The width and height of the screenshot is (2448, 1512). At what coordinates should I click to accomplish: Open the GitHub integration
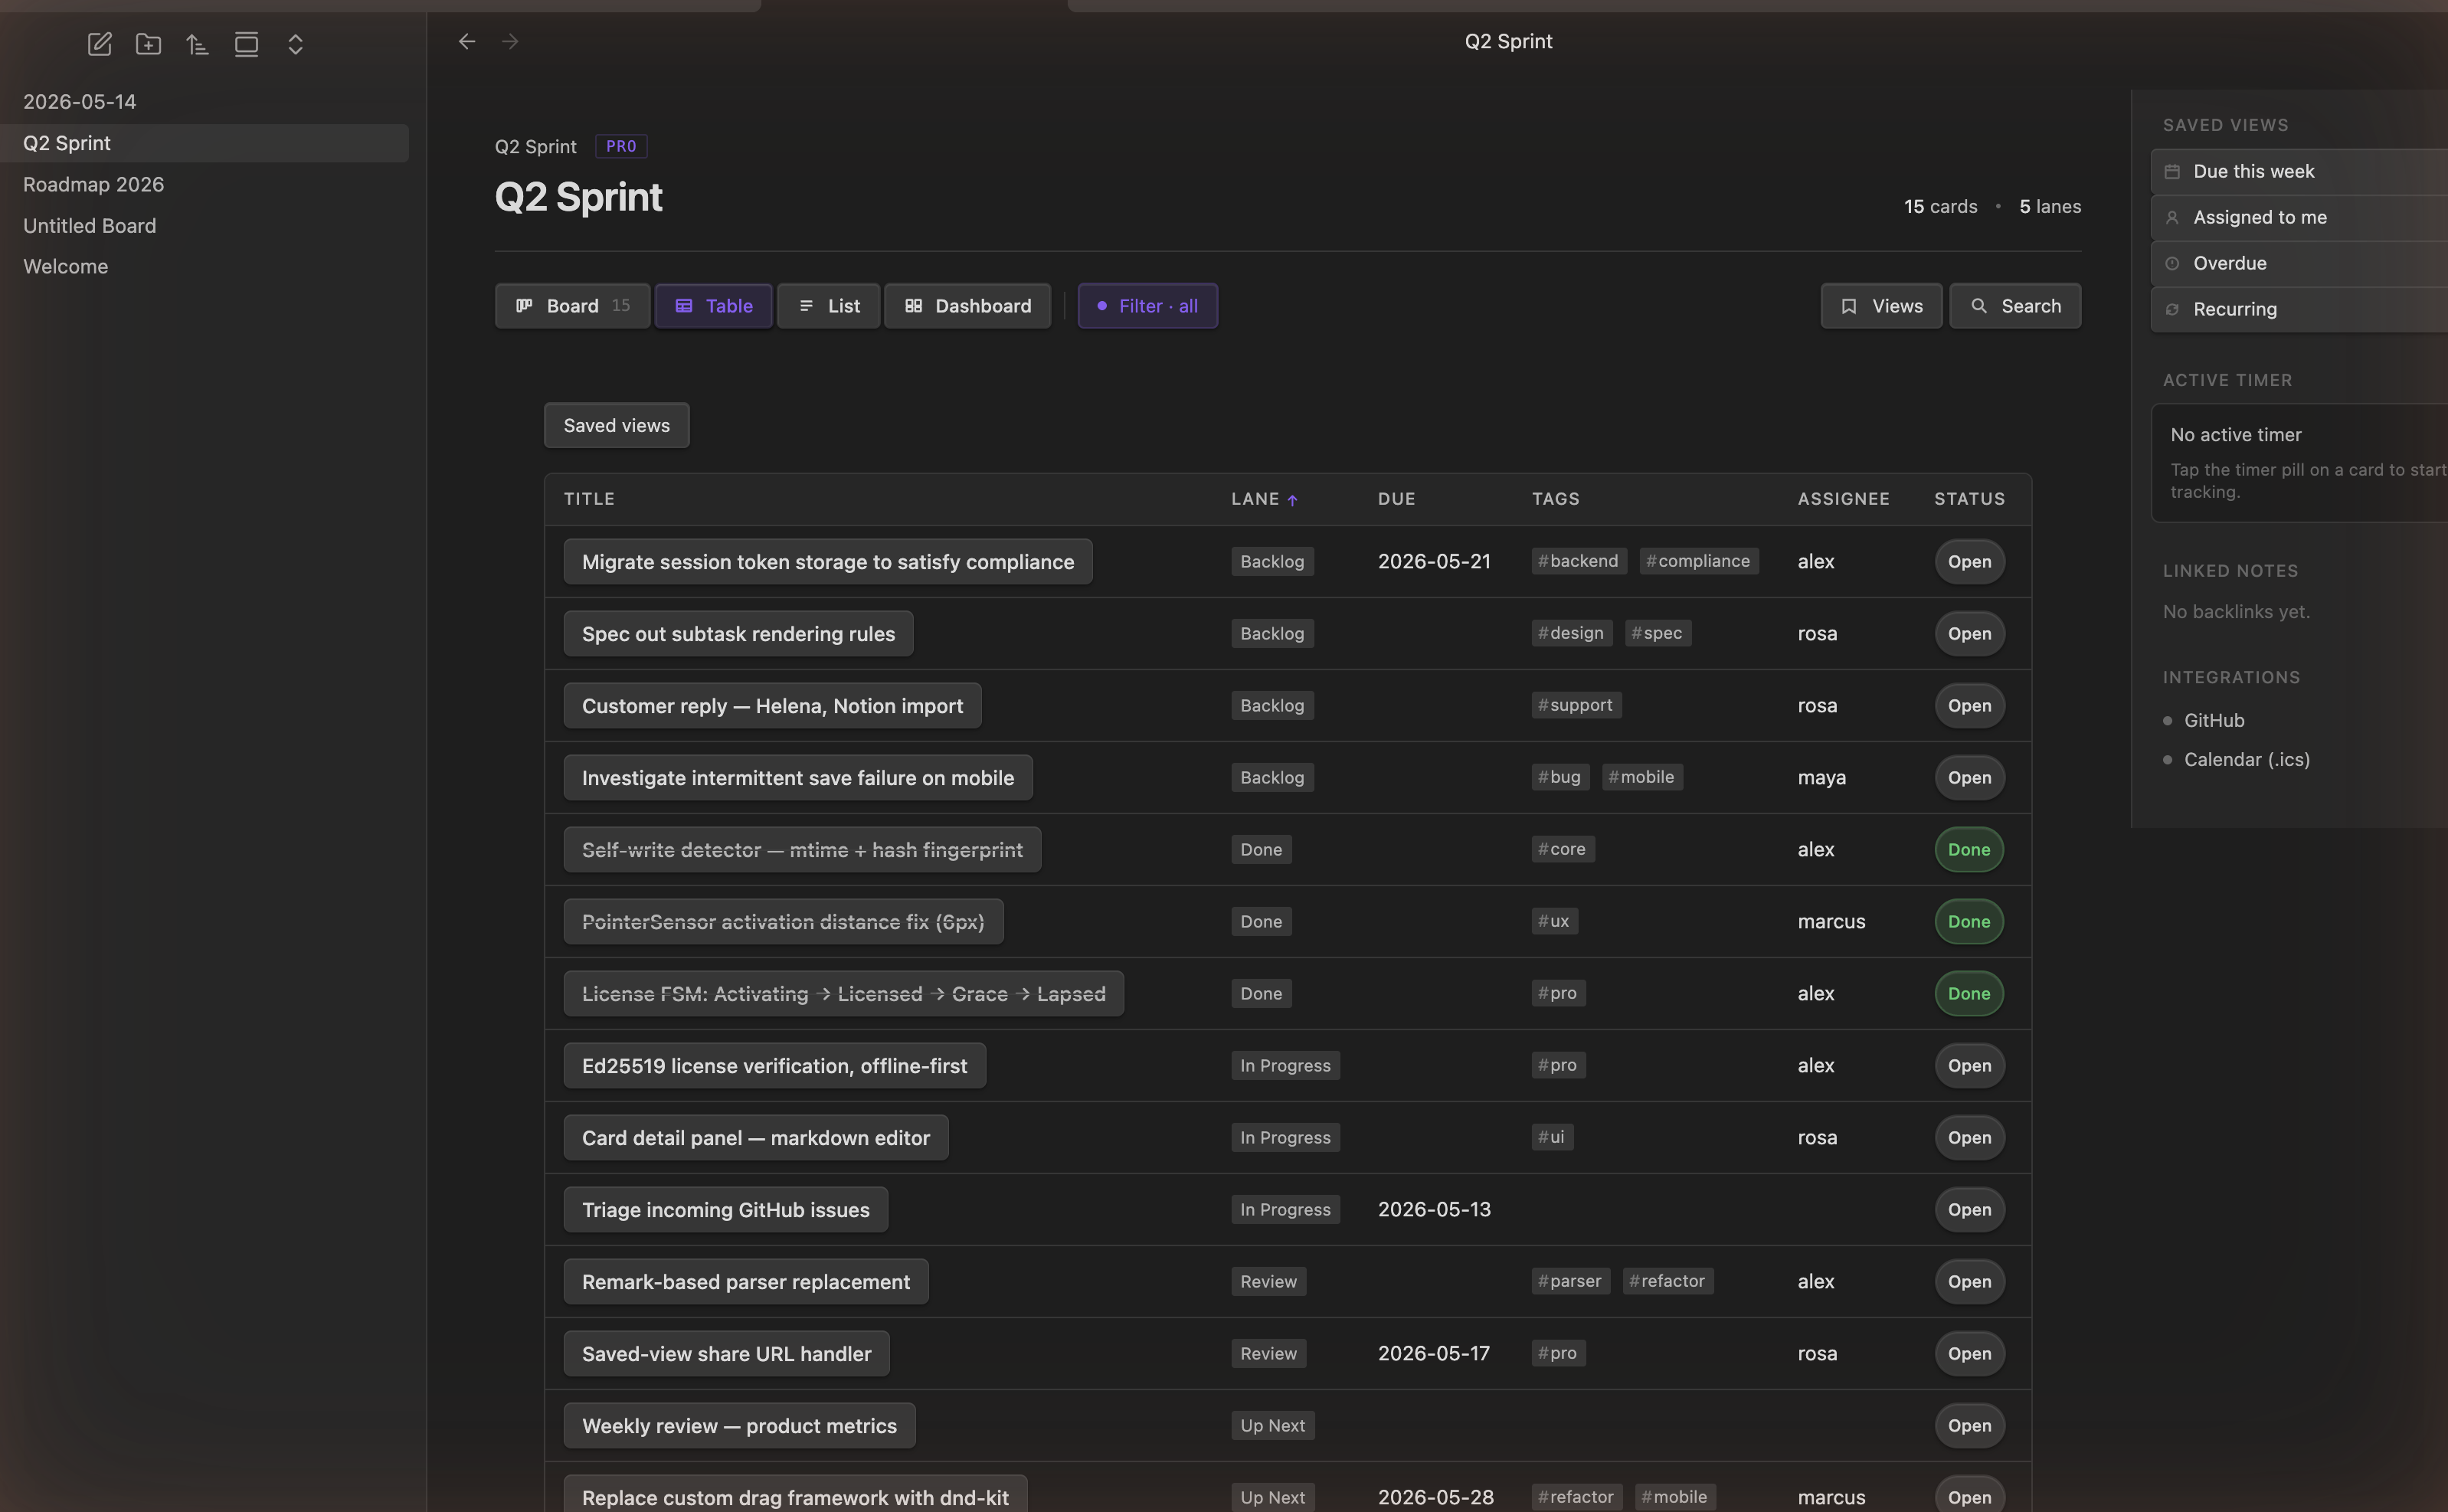2213,721
